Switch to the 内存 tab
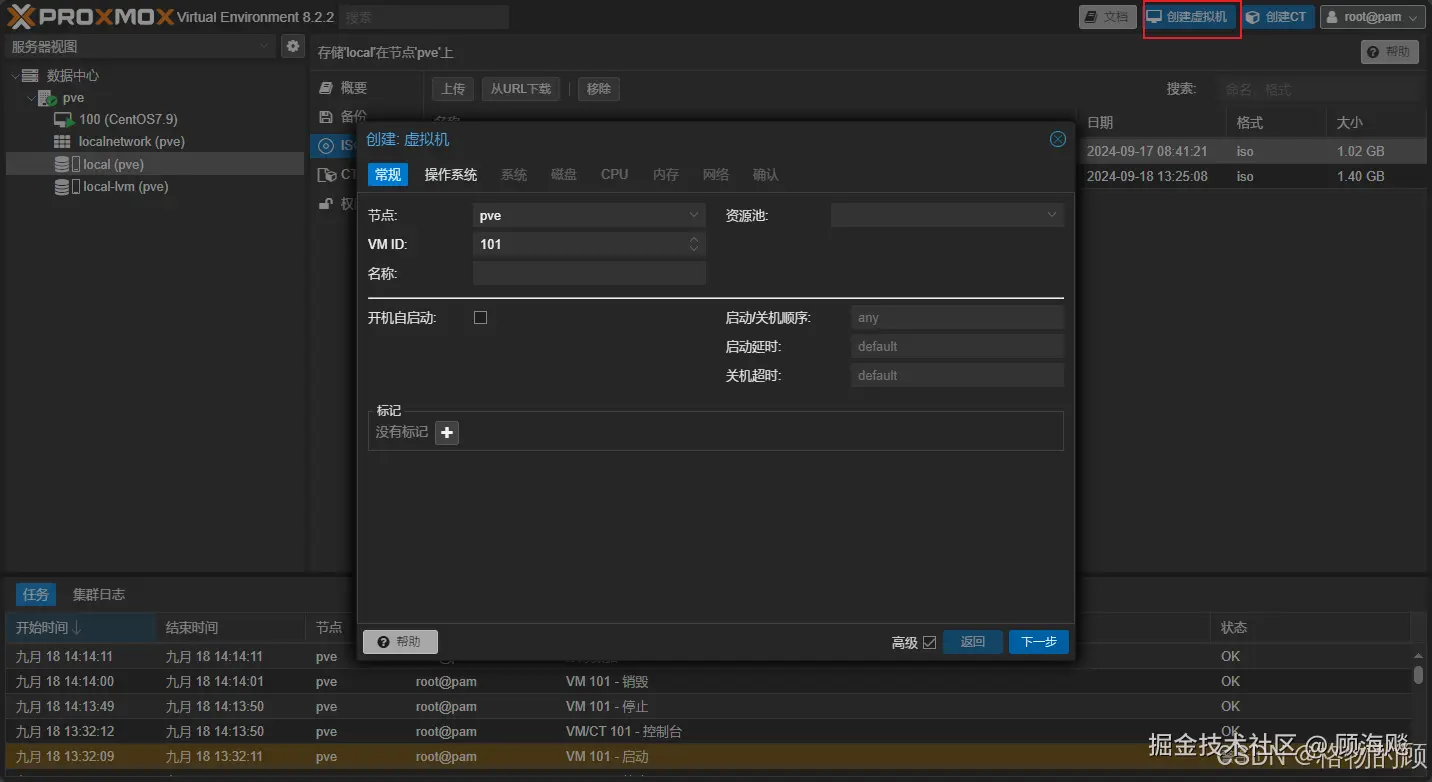 [666, 174]
